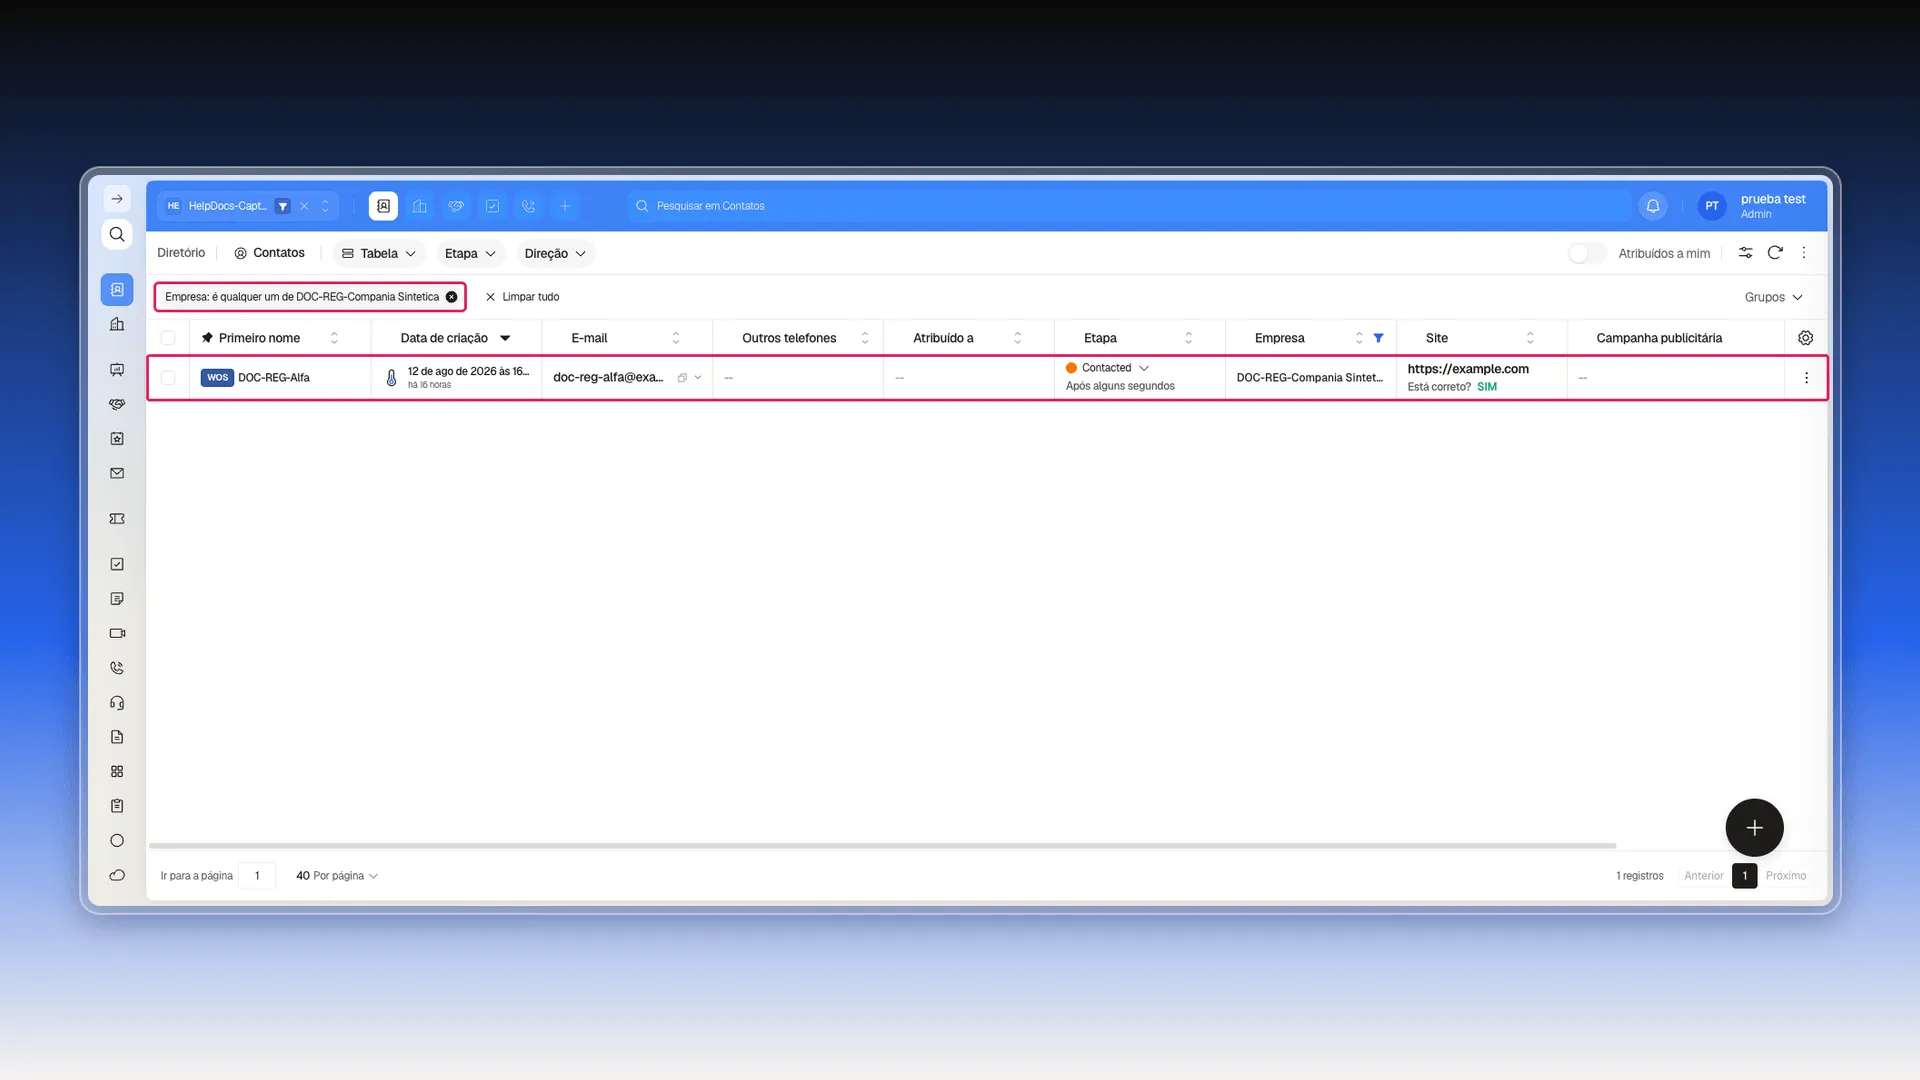Switch to the handshake deals tab in the top bar
The height and width of the screenshot is (1080, 1920).
coord(456,206)
